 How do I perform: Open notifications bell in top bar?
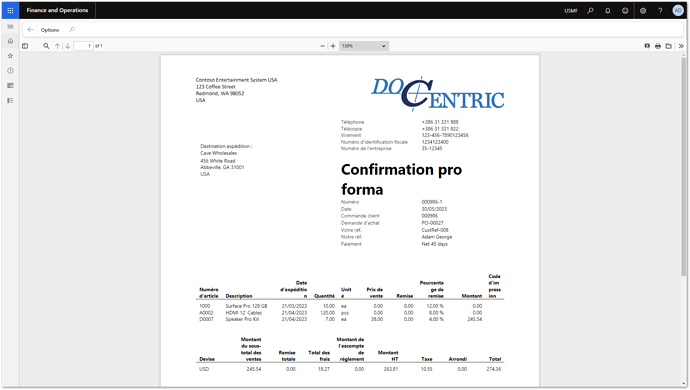click(x=608, y=11)
